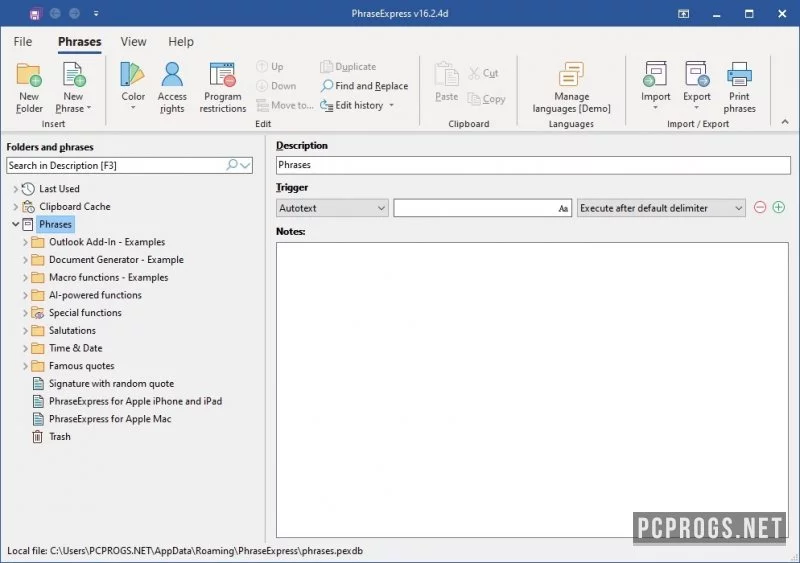Open Execute after default delimiter dropdown
Screen dimensions: 800x563
(x=661, y=208)
